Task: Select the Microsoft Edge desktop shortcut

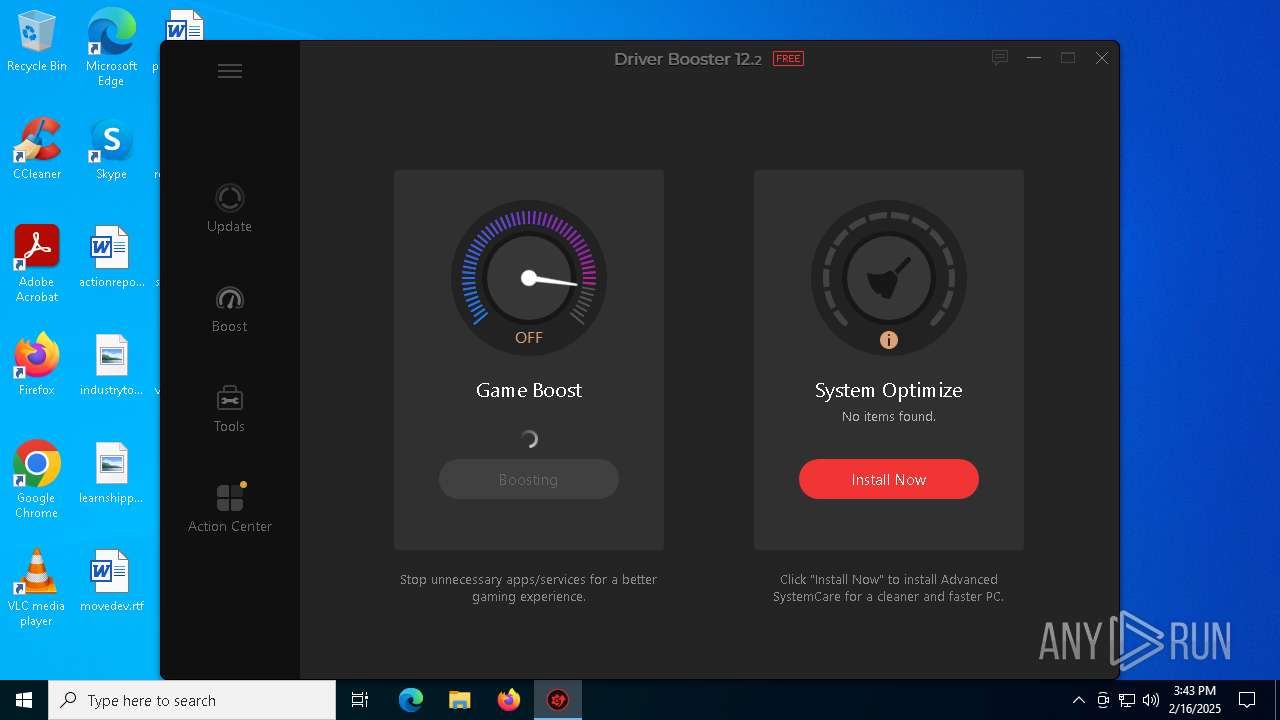Action: coord(111,47)
